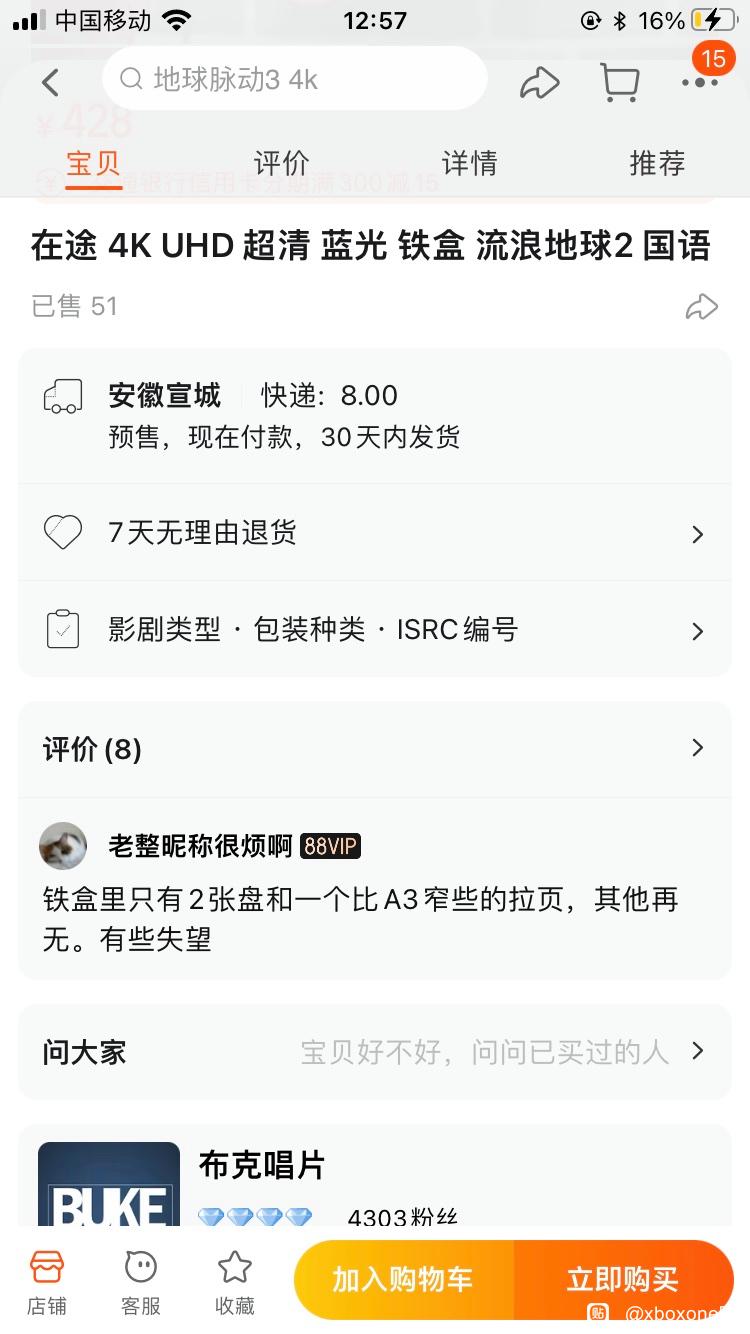The height and width of the screenshot is (1334, 750).
Task: View reviewer 老整昵称很烦啊 avatar
Action: click(x=63, y=846)
